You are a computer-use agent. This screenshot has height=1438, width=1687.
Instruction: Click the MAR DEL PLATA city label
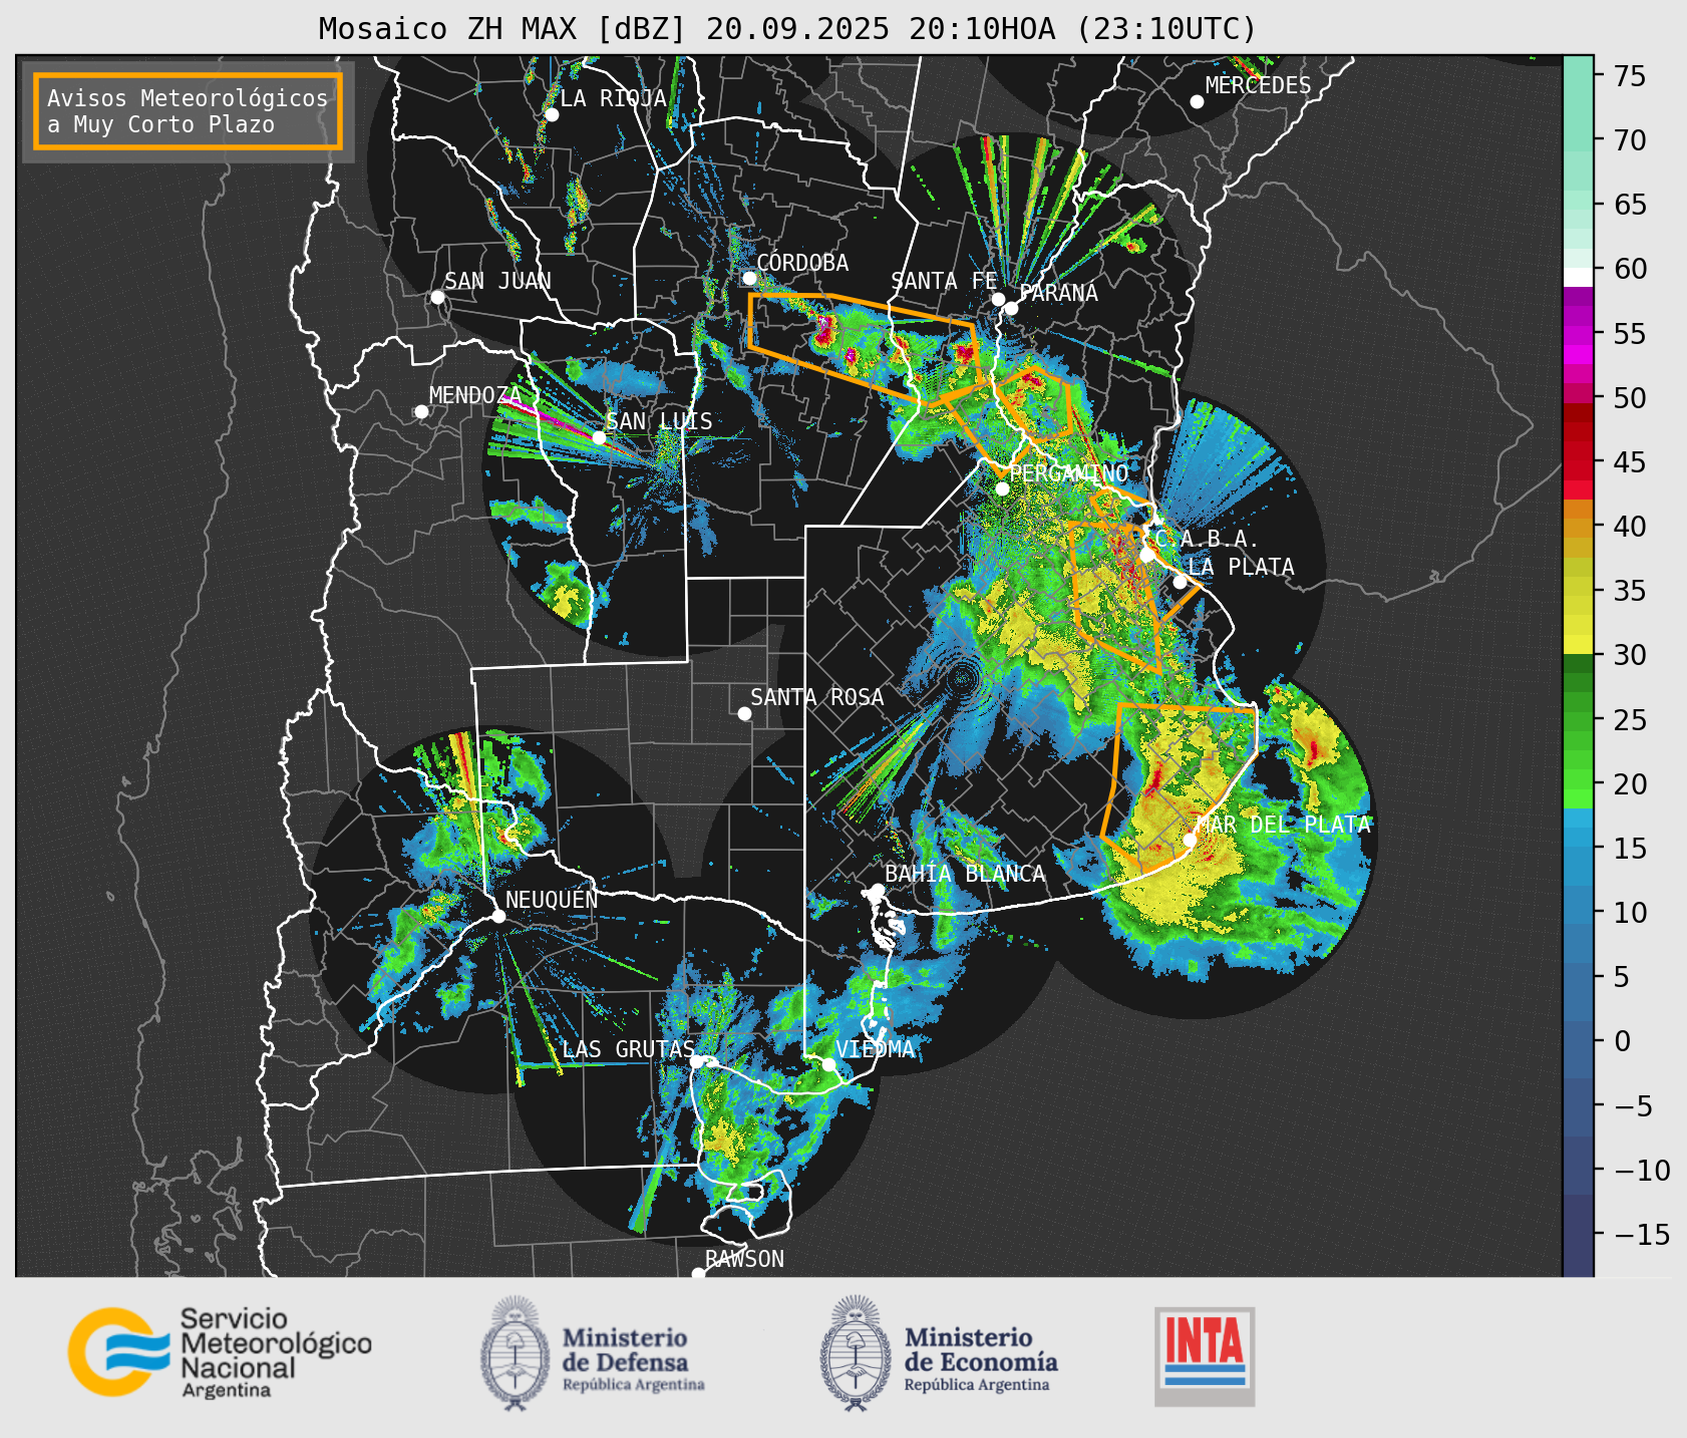click(1283, 825)
